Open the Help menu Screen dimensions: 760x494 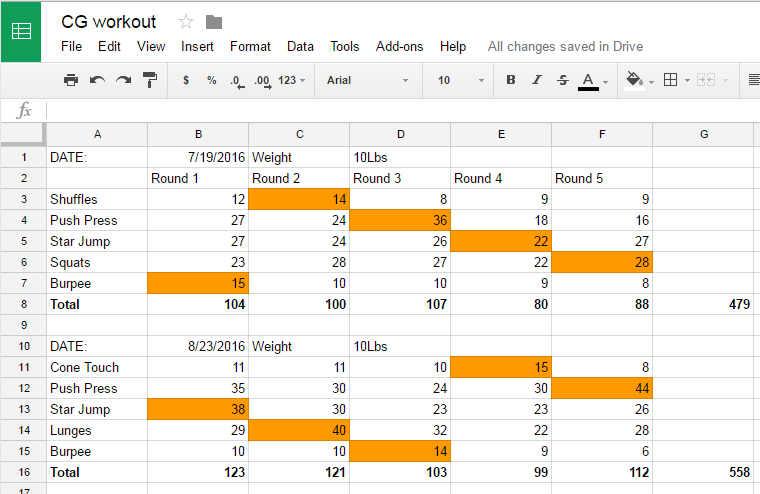tap(453, 47)
